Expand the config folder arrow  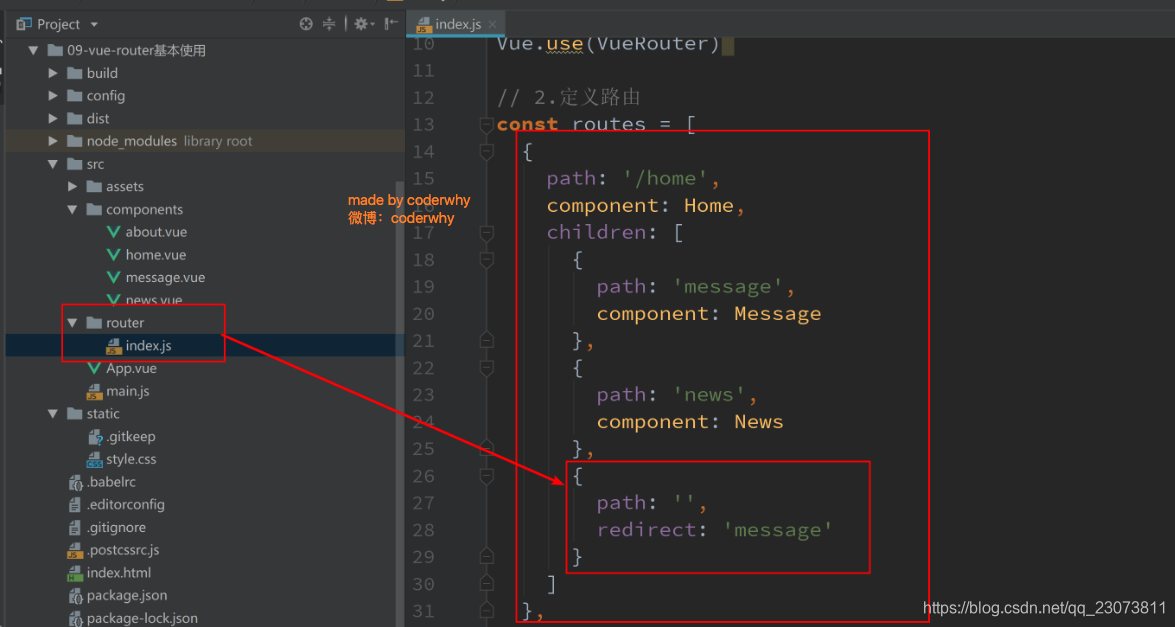coord(52,96)
